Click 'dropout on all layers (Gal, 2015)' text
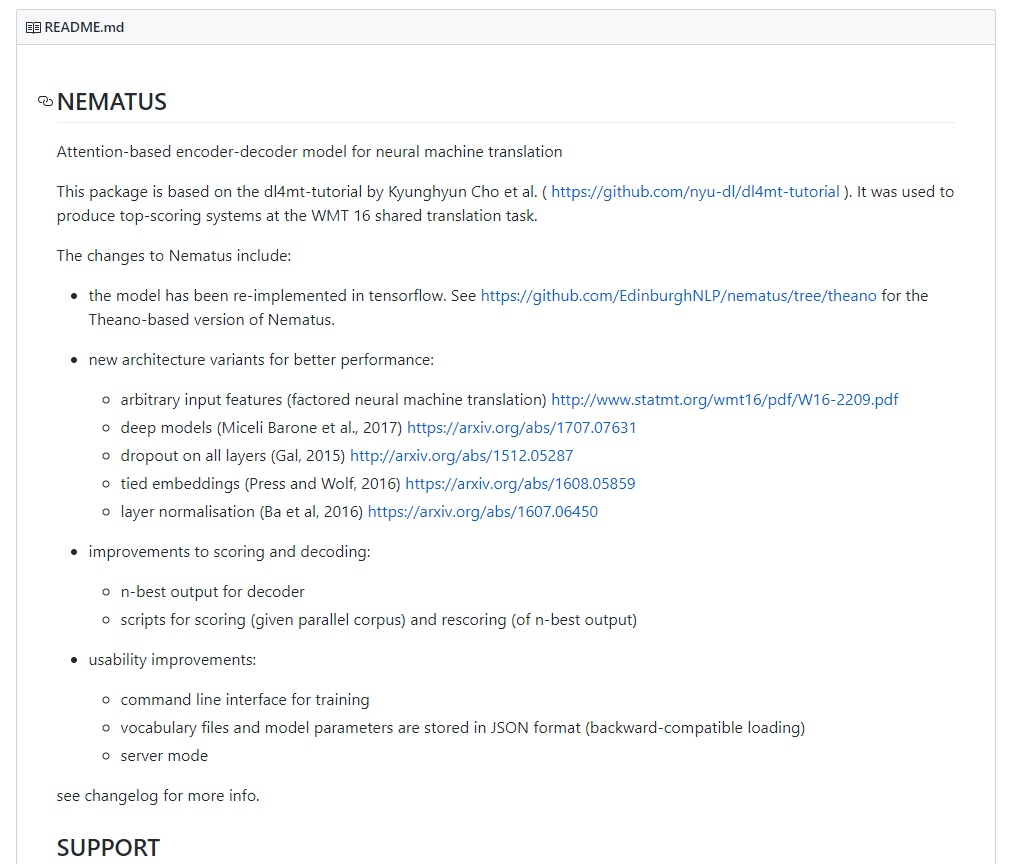The height and width of the screenshot is (864, 1013). click(x=233, y=456)
